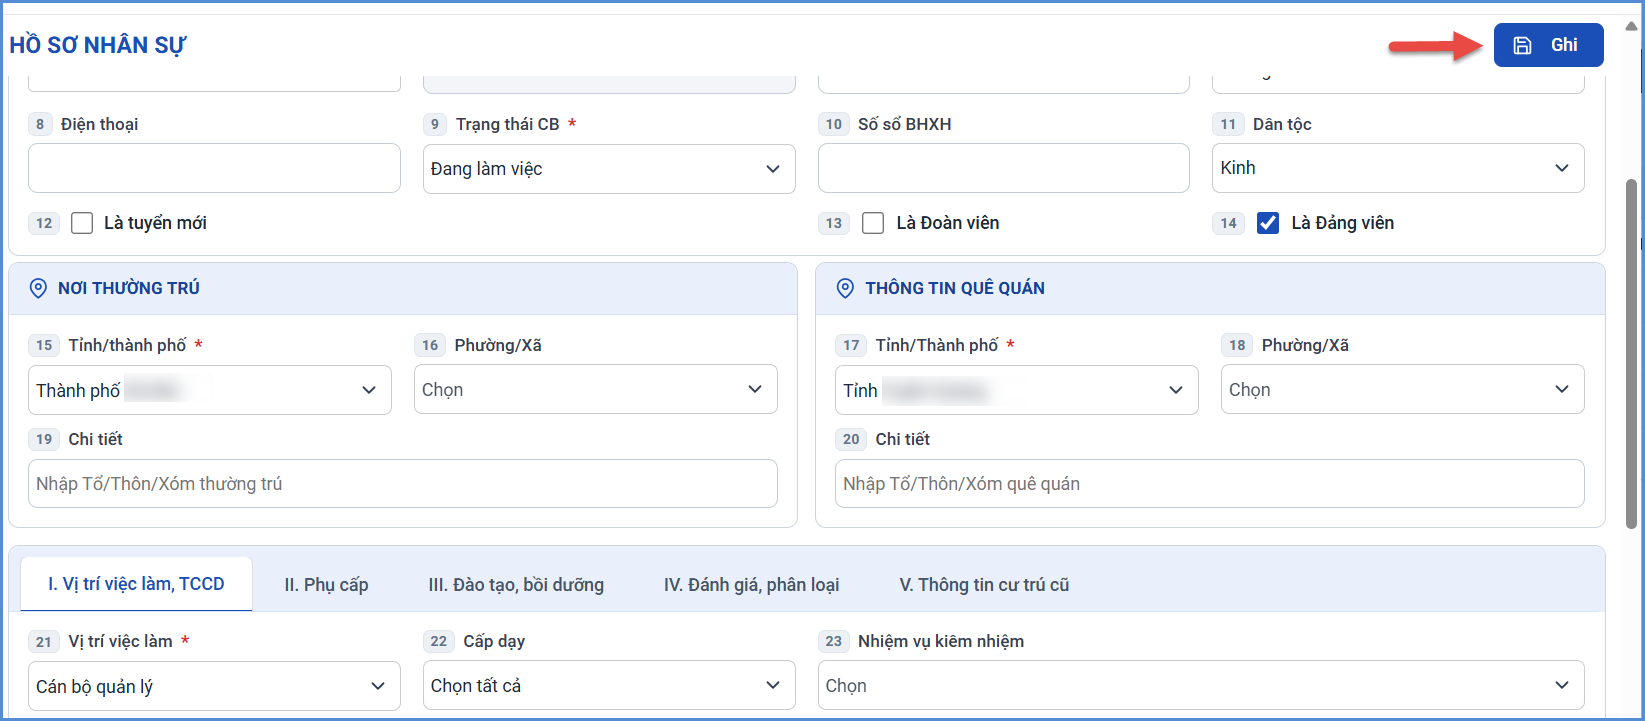Image resolution: width=1645 pixels, height=721 pixels.
Task: Tick the Là tuyển mới checkbox
Action: [x=82, y=223]
